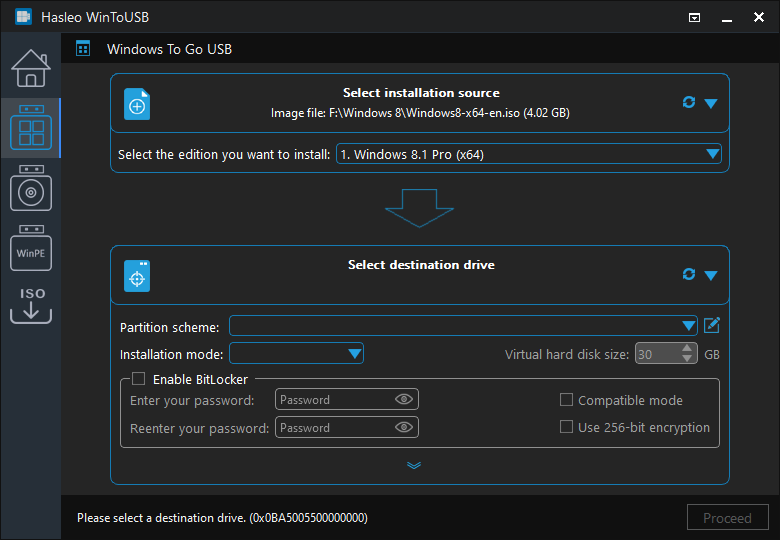The width and height of the screenshot is (780, 540).
Task: Close the Hasleo WinToUSB window
Action: tap(759, 17)
